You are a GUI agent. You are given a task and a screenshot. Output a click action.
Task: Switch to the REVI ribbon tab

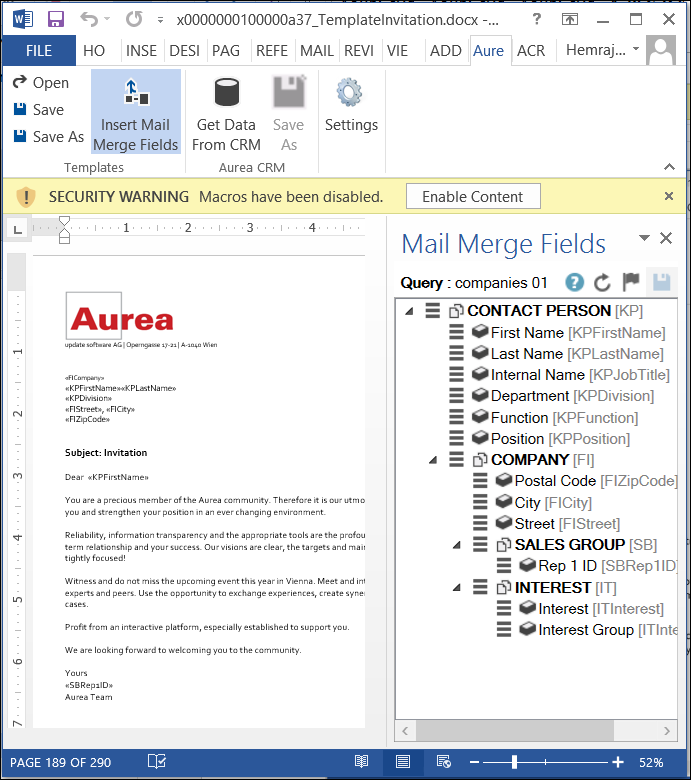click(x=359, y=51)
